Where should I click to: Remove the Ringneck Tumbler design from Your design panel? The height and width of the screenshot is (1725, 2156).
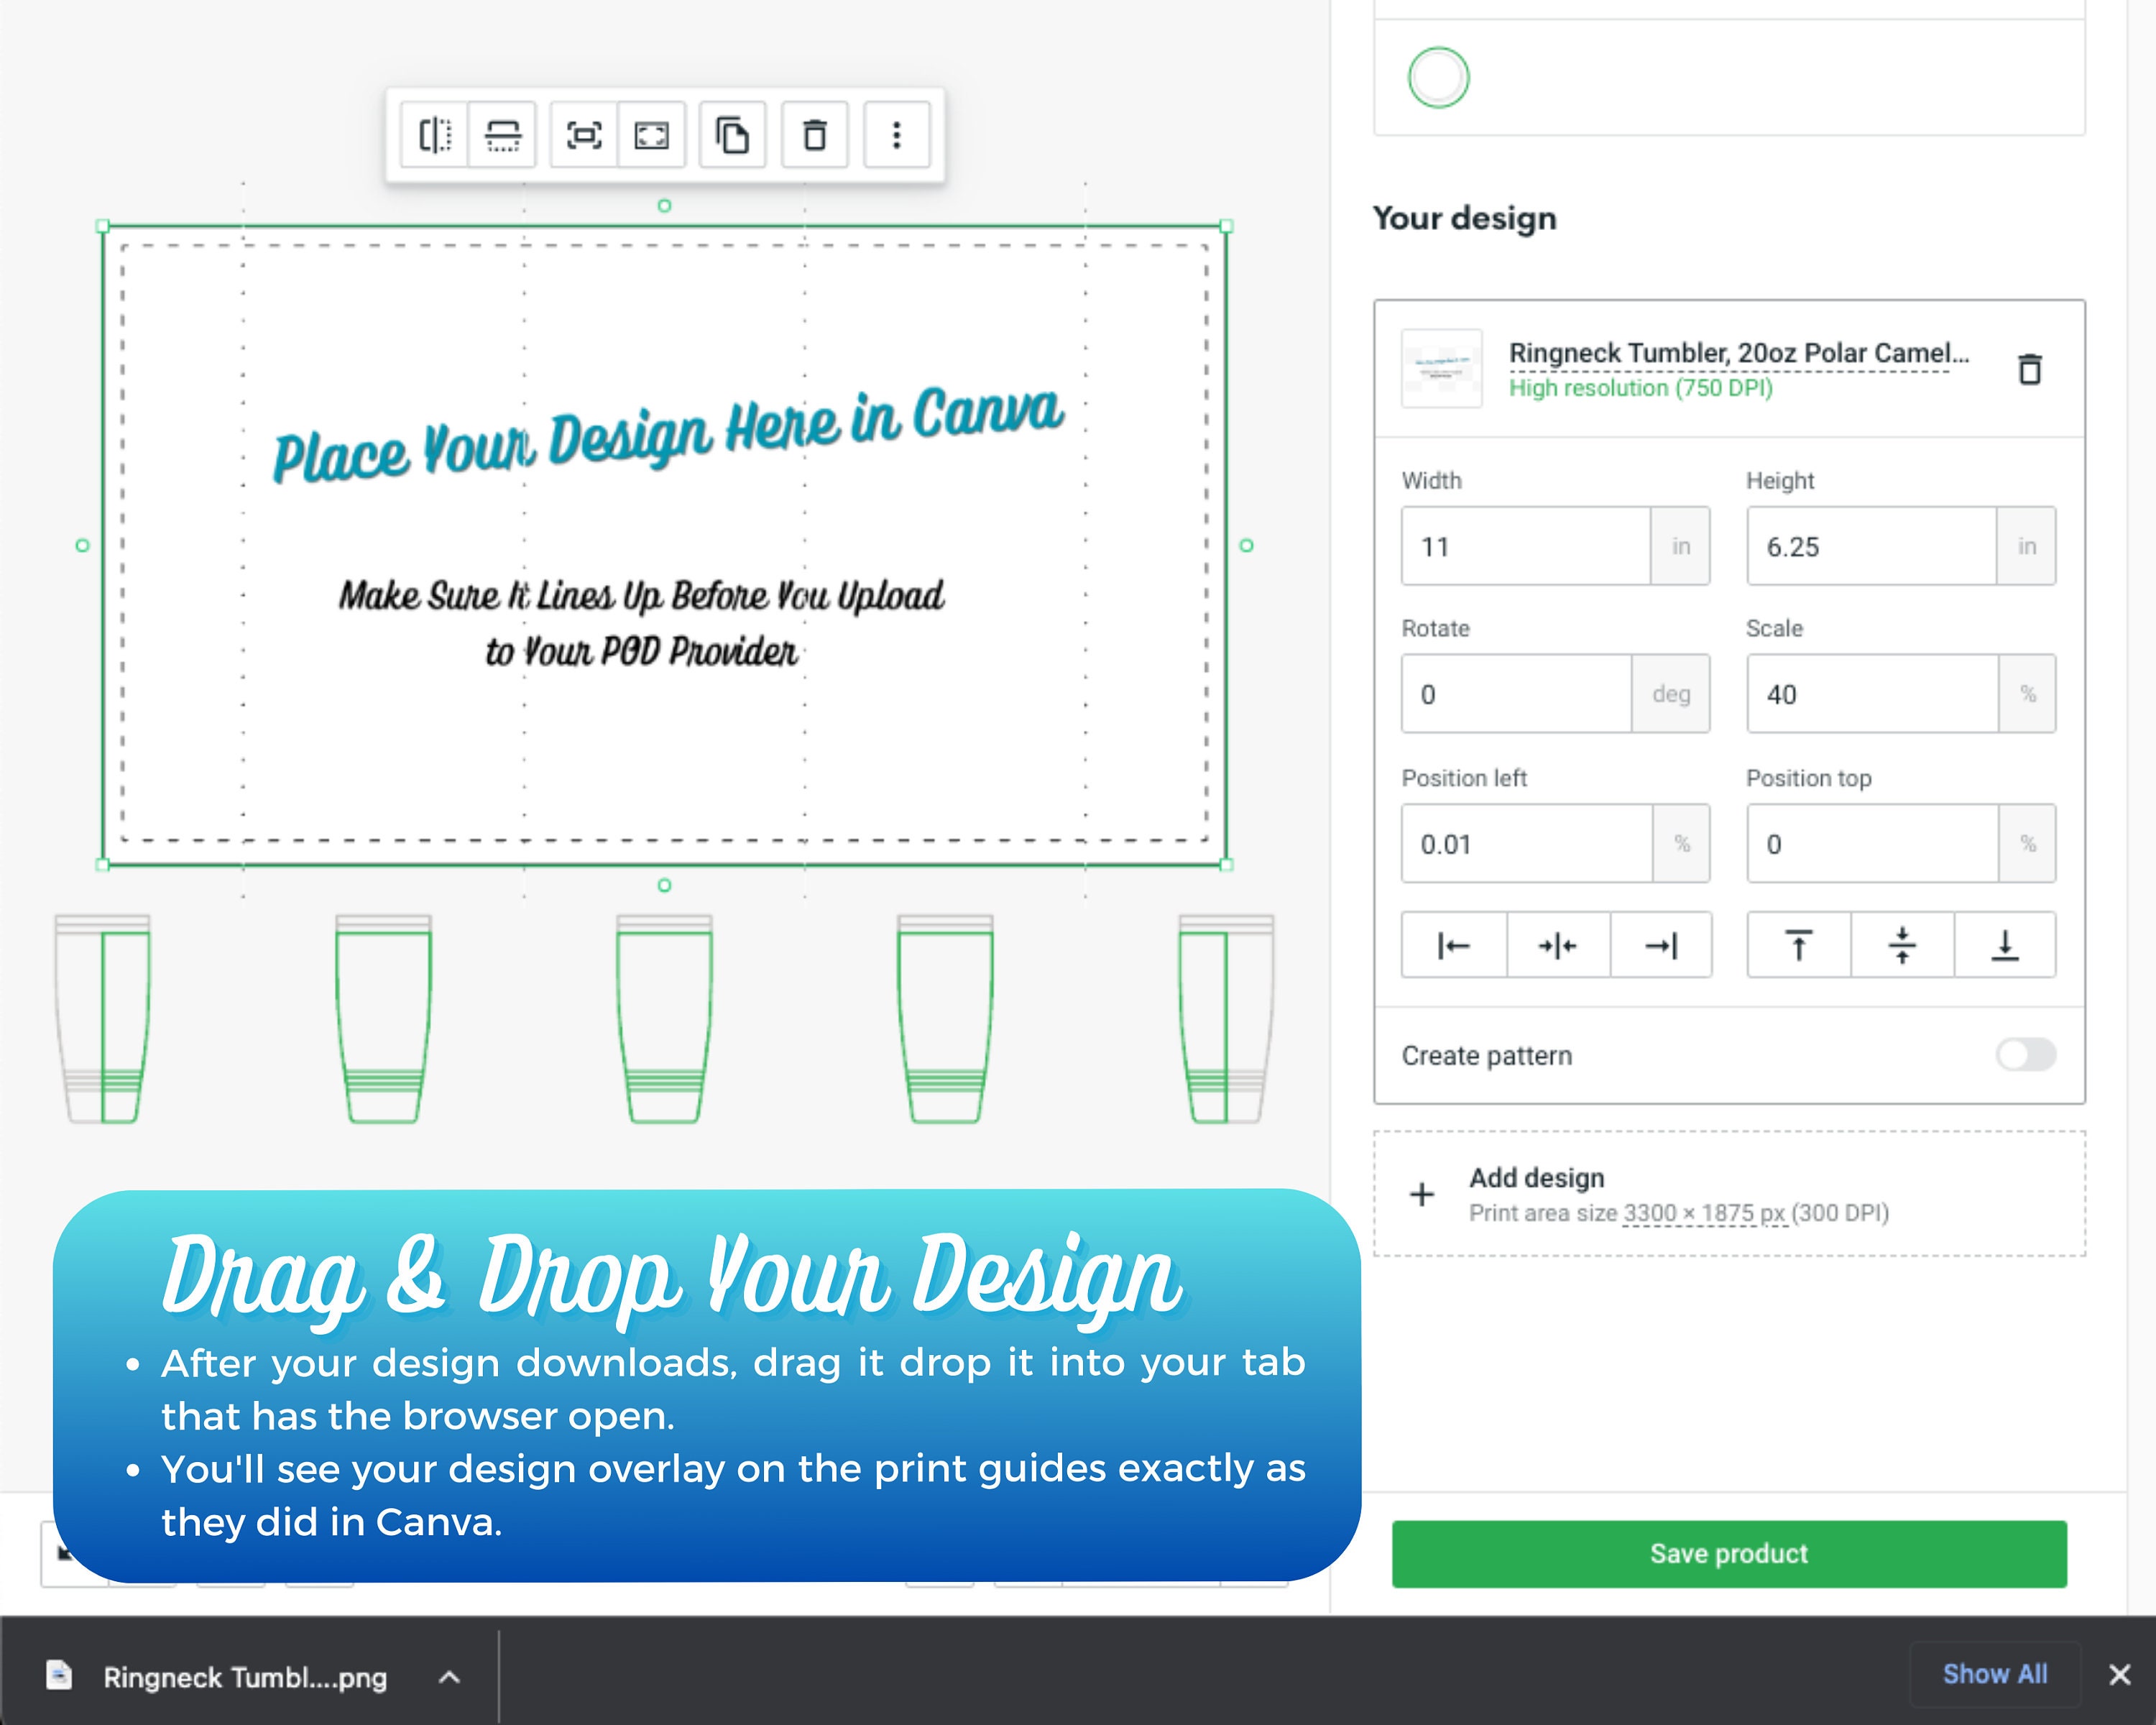tap(2030, 369)
